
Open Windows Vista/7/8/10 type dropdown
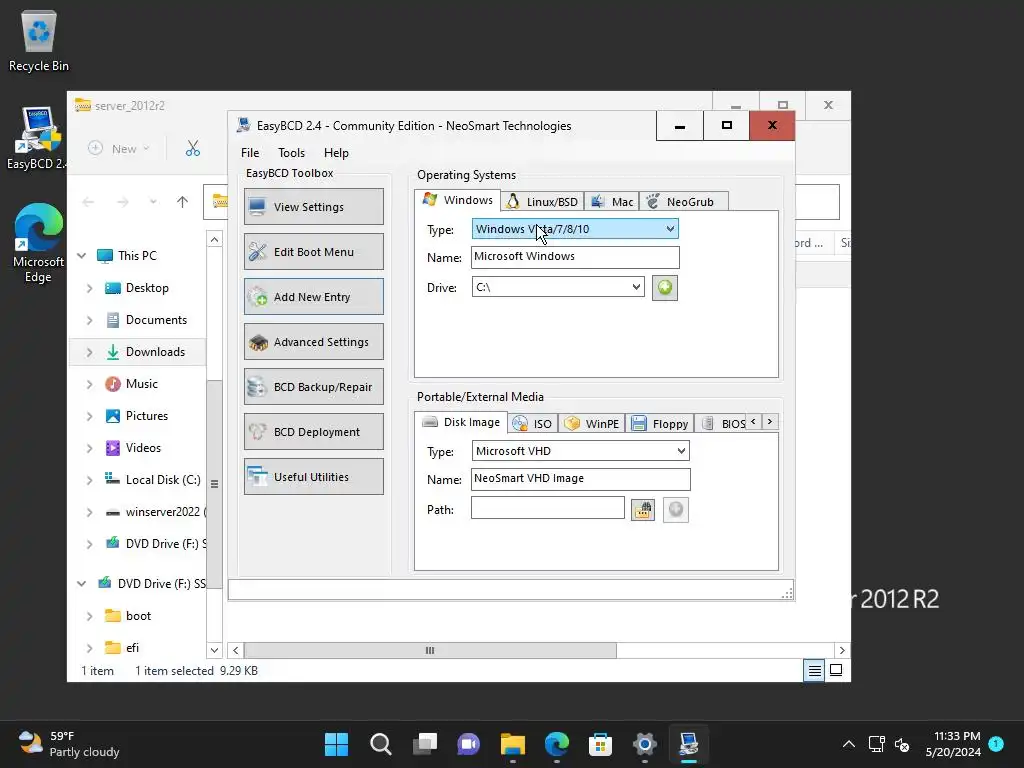point(575,229)
